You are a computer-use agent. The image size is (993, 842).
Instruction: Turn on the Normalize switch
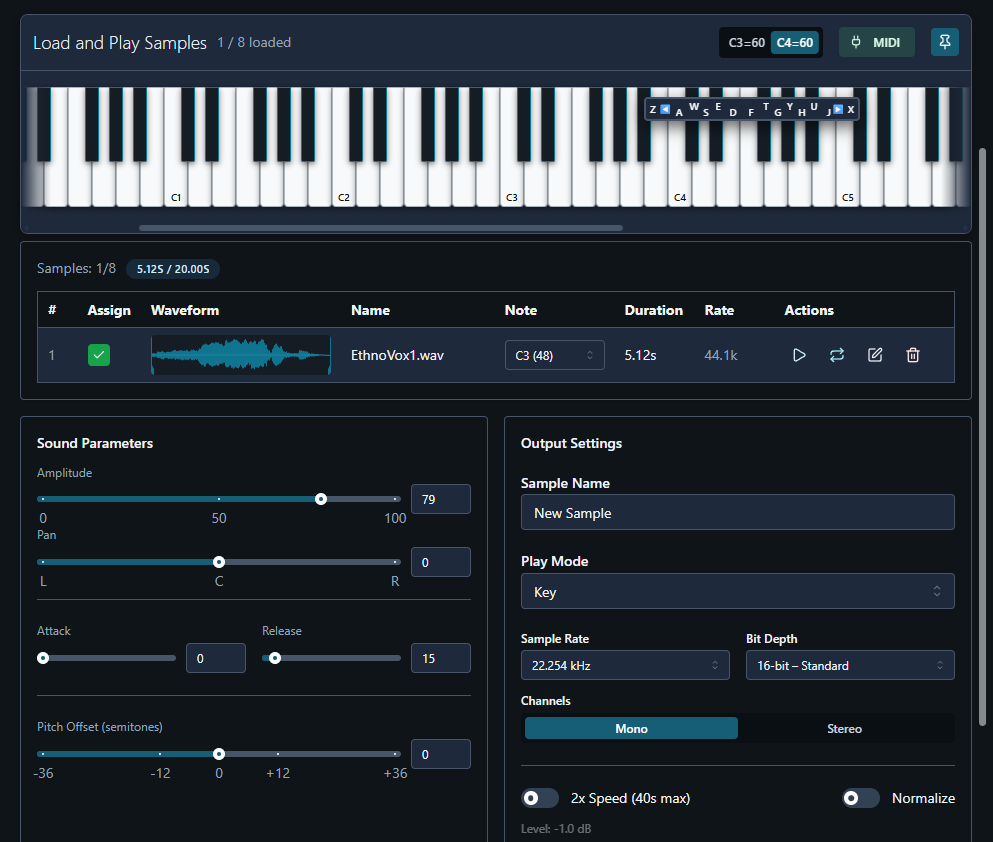pos(861,798)
